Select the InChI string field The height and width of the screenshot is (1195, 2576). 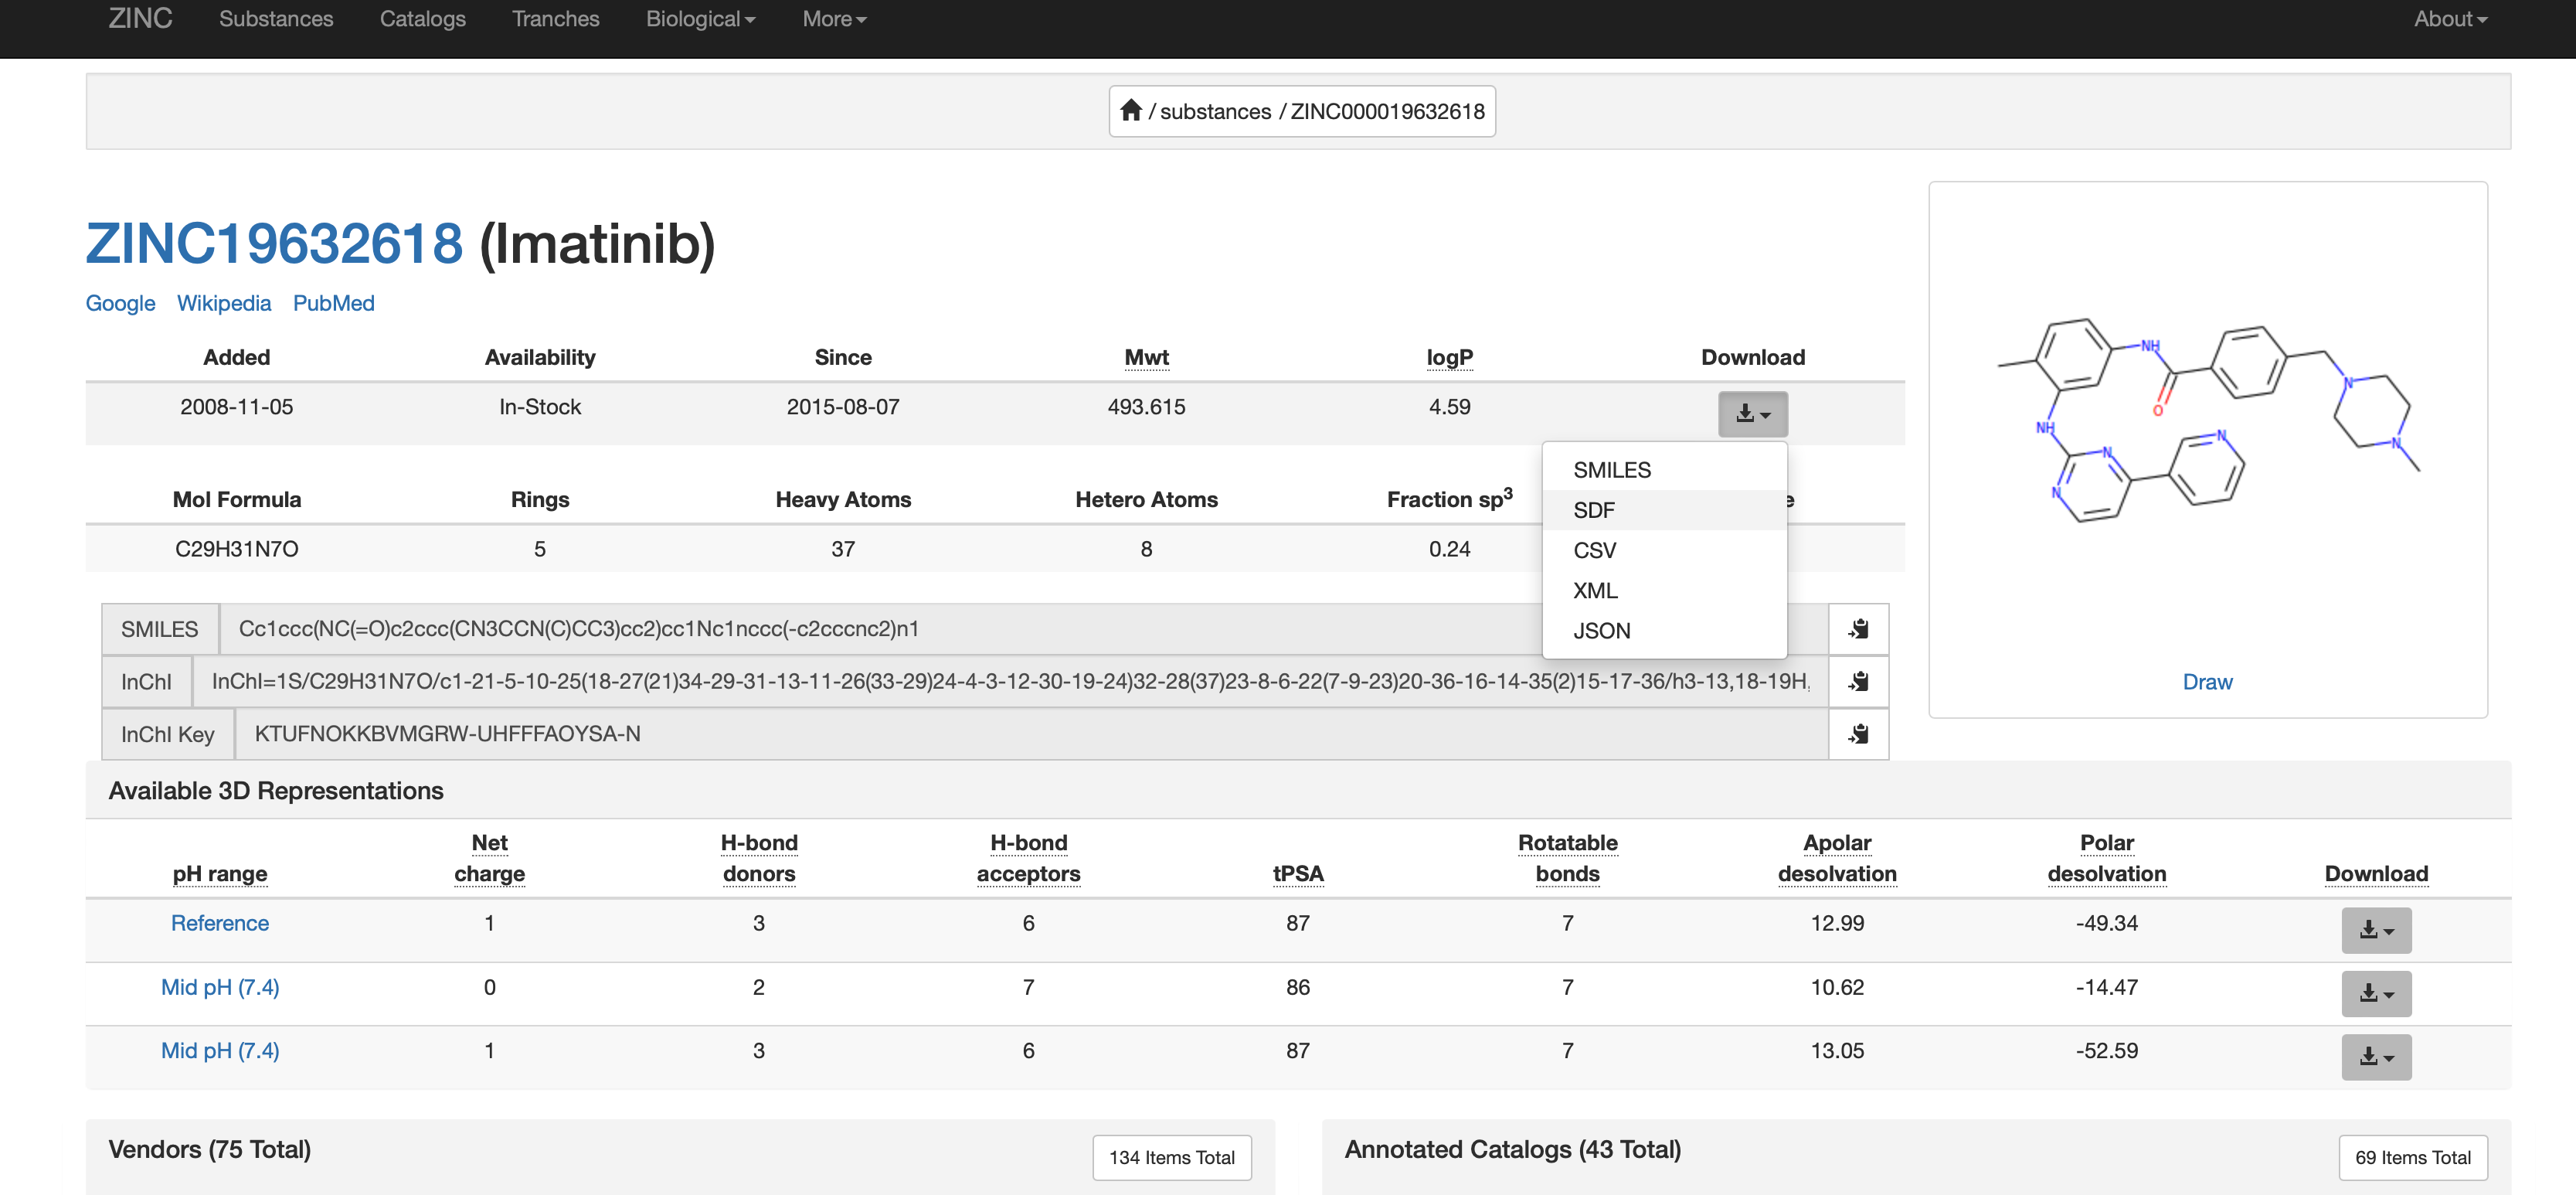pos(1010,682)
